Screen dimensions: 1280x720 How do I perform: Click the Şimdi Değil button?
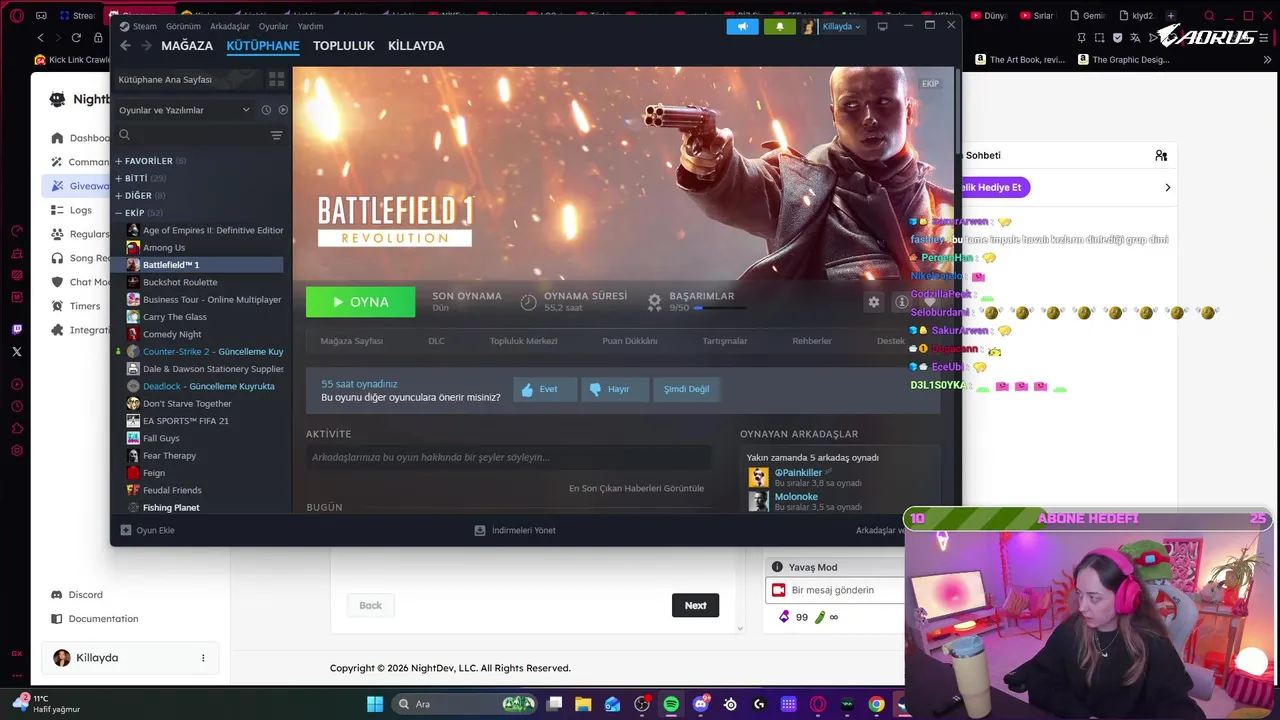pos(687,389)
